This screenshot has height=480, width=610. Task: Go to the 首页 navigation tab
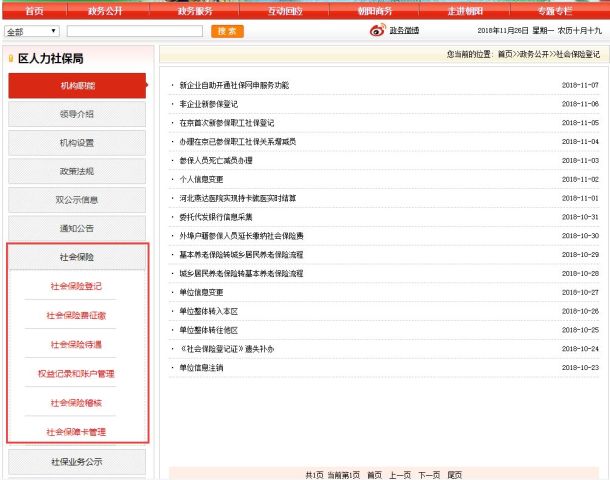(35, 11)
